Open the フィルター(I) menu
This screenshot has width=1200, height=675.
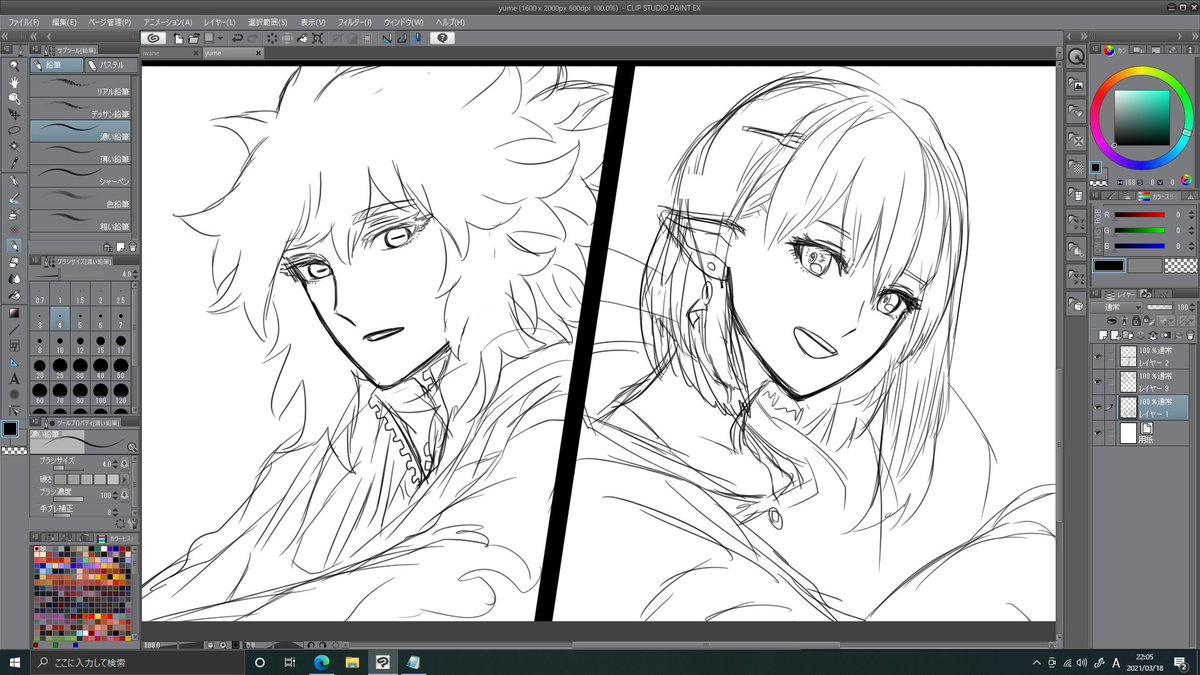[x=354, y=21]
